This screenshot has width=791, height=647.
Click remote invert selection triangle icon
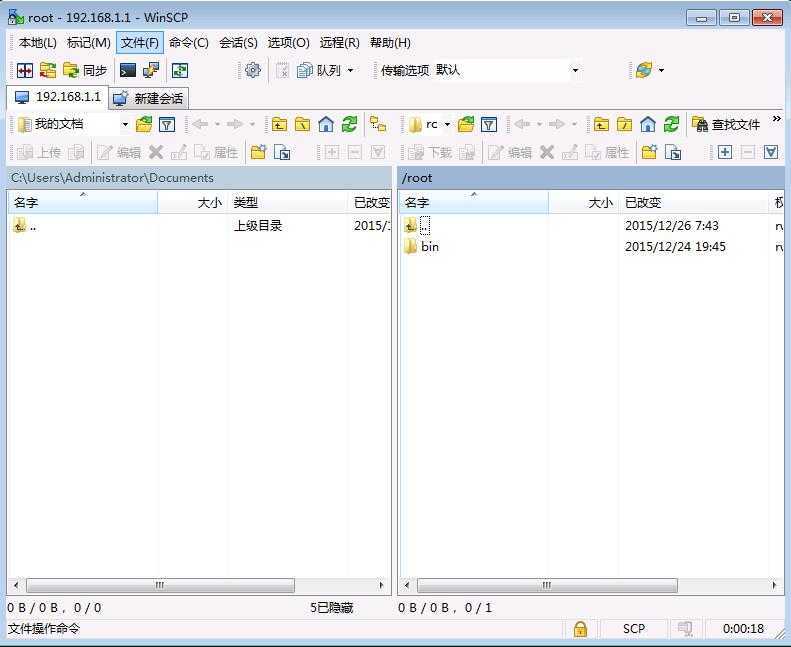coord(771,152)
